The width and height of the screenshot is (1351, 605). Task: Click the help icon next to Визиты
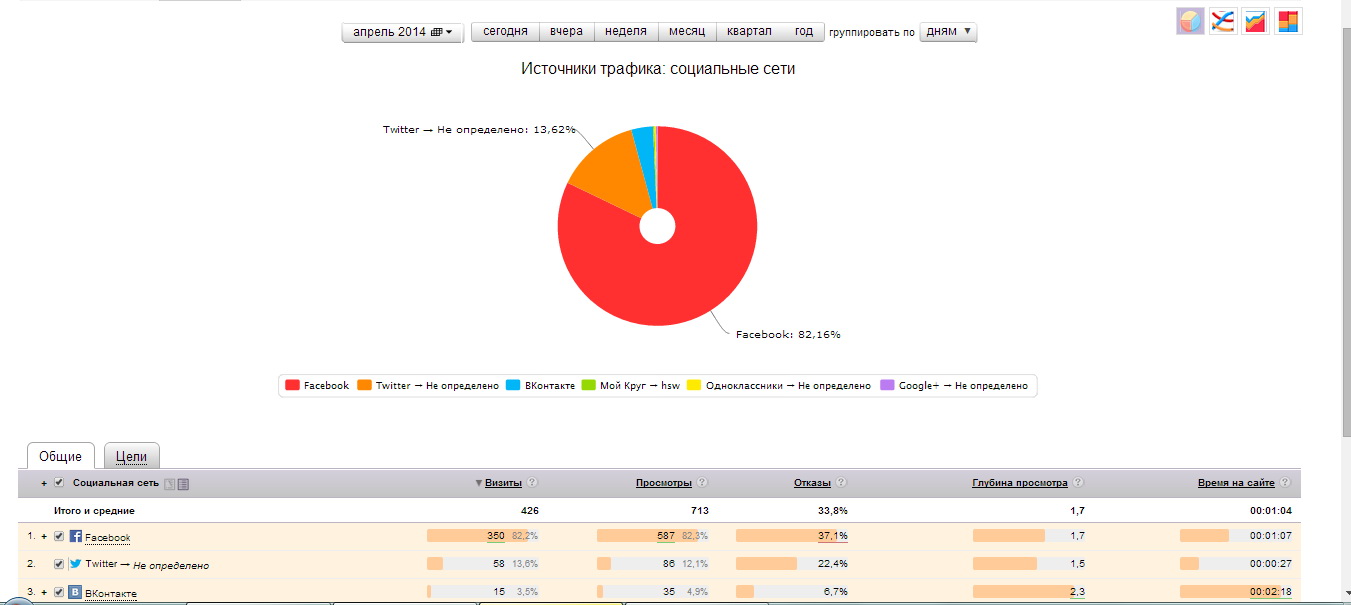tap(532, 483)
